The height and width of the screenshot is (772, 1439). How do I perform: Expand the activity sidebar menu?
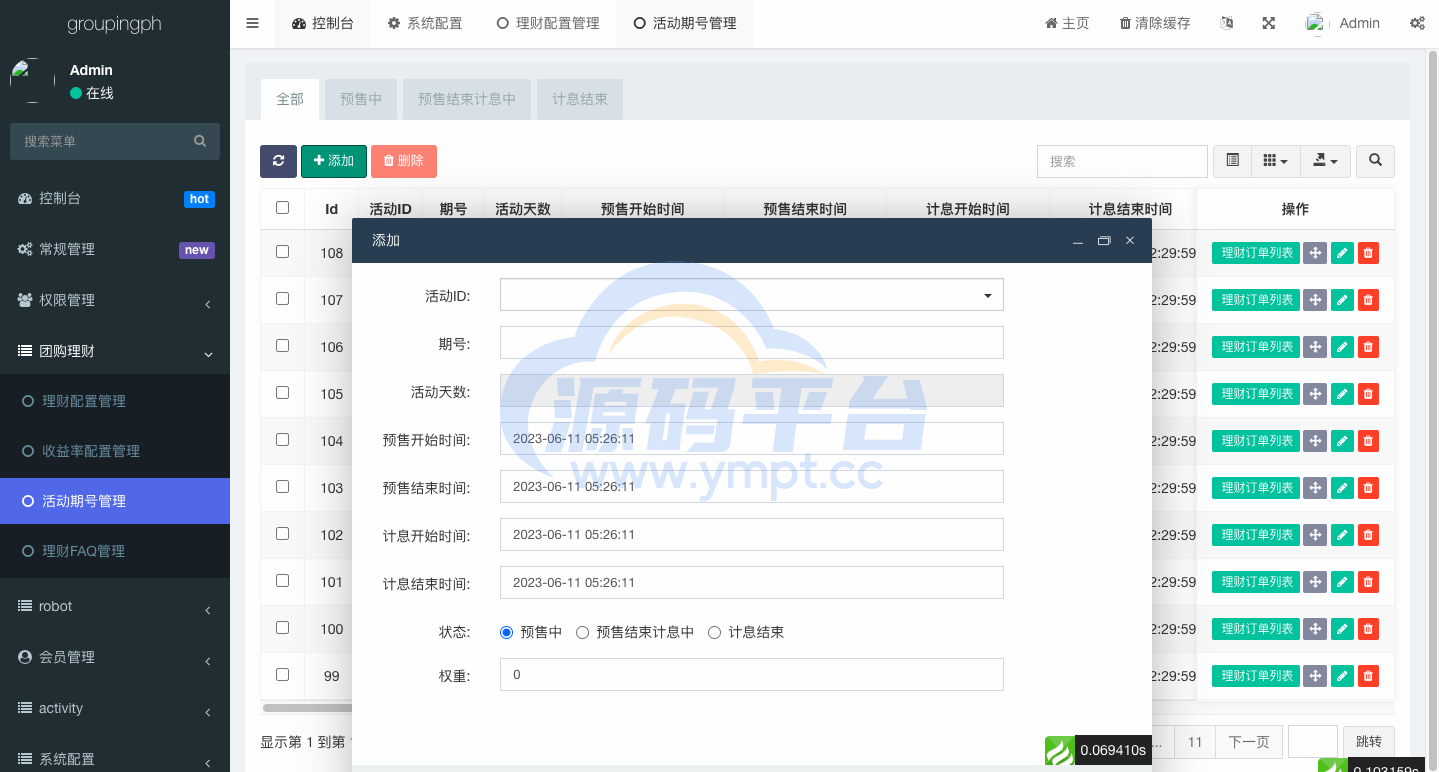click(115, 708)
